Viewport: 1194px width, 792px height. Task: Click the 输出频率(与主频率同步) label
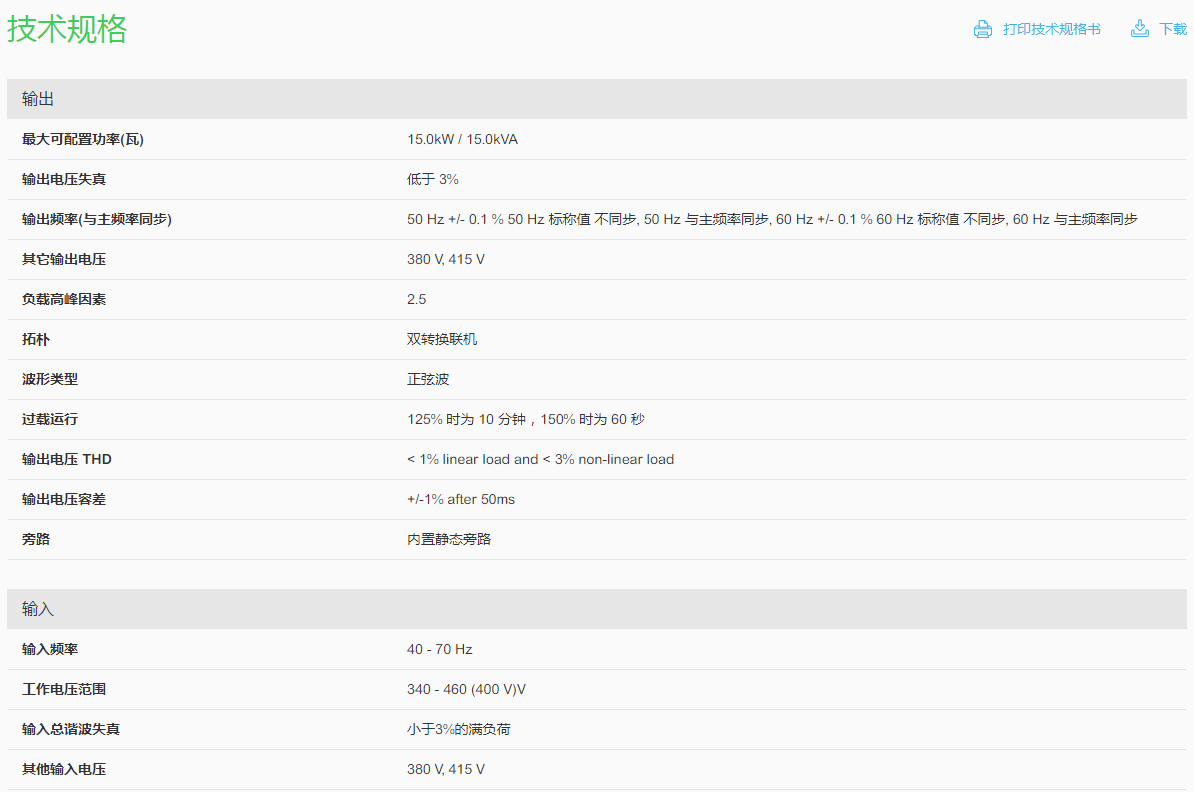(96, 219)
